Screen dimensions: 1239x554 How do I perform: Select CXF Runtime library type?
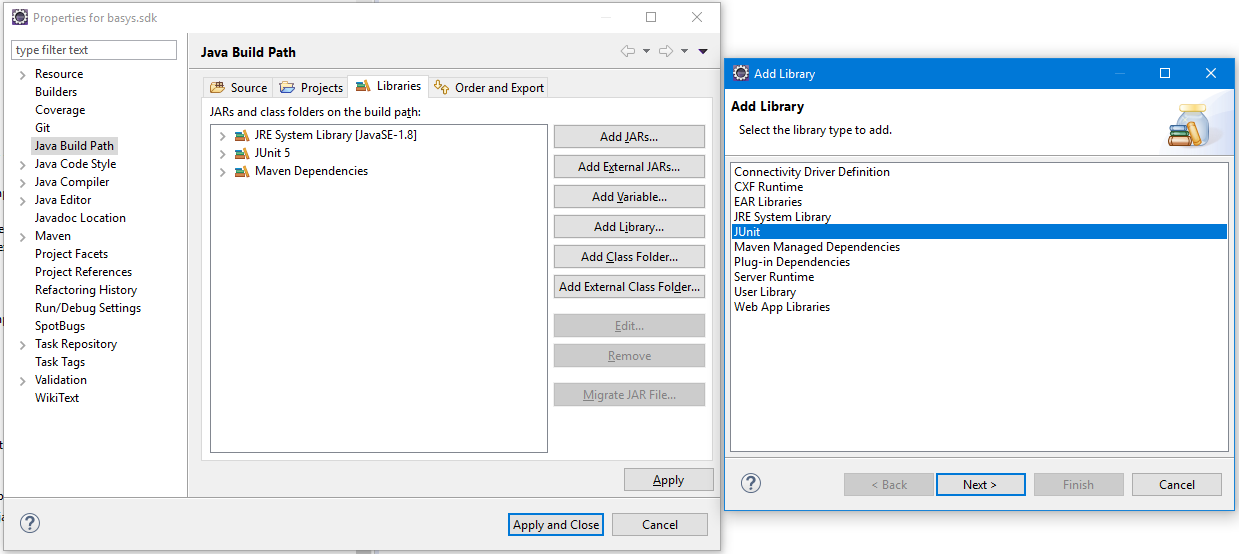click(x=979, y=187)
